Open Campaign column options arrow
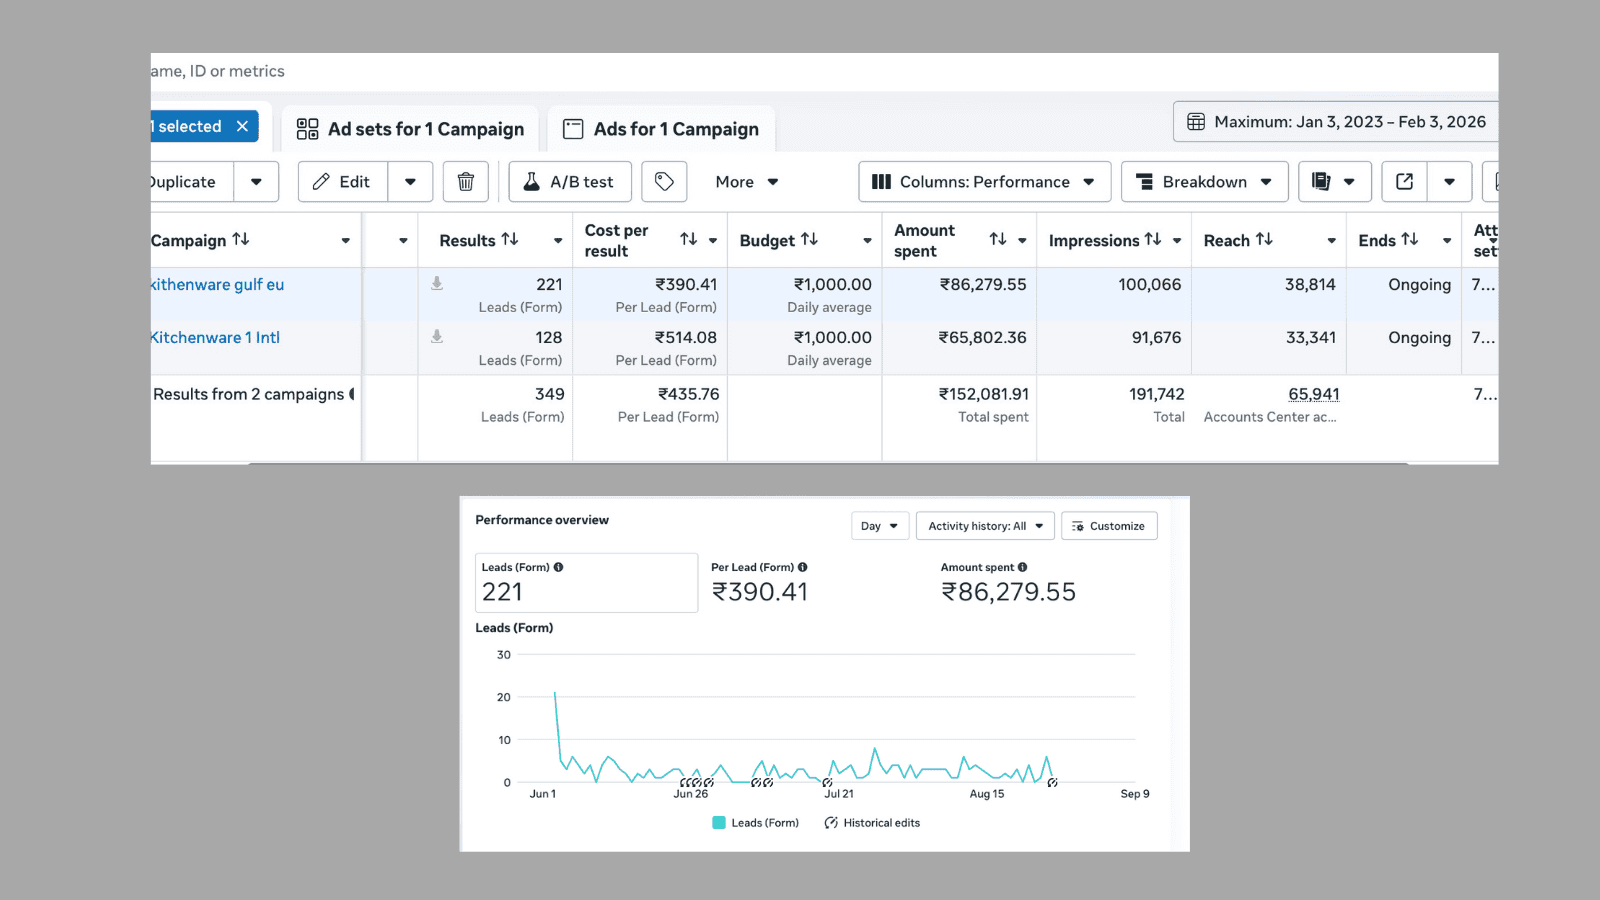This screenshot has width=1600, height=900. (345, 241)
